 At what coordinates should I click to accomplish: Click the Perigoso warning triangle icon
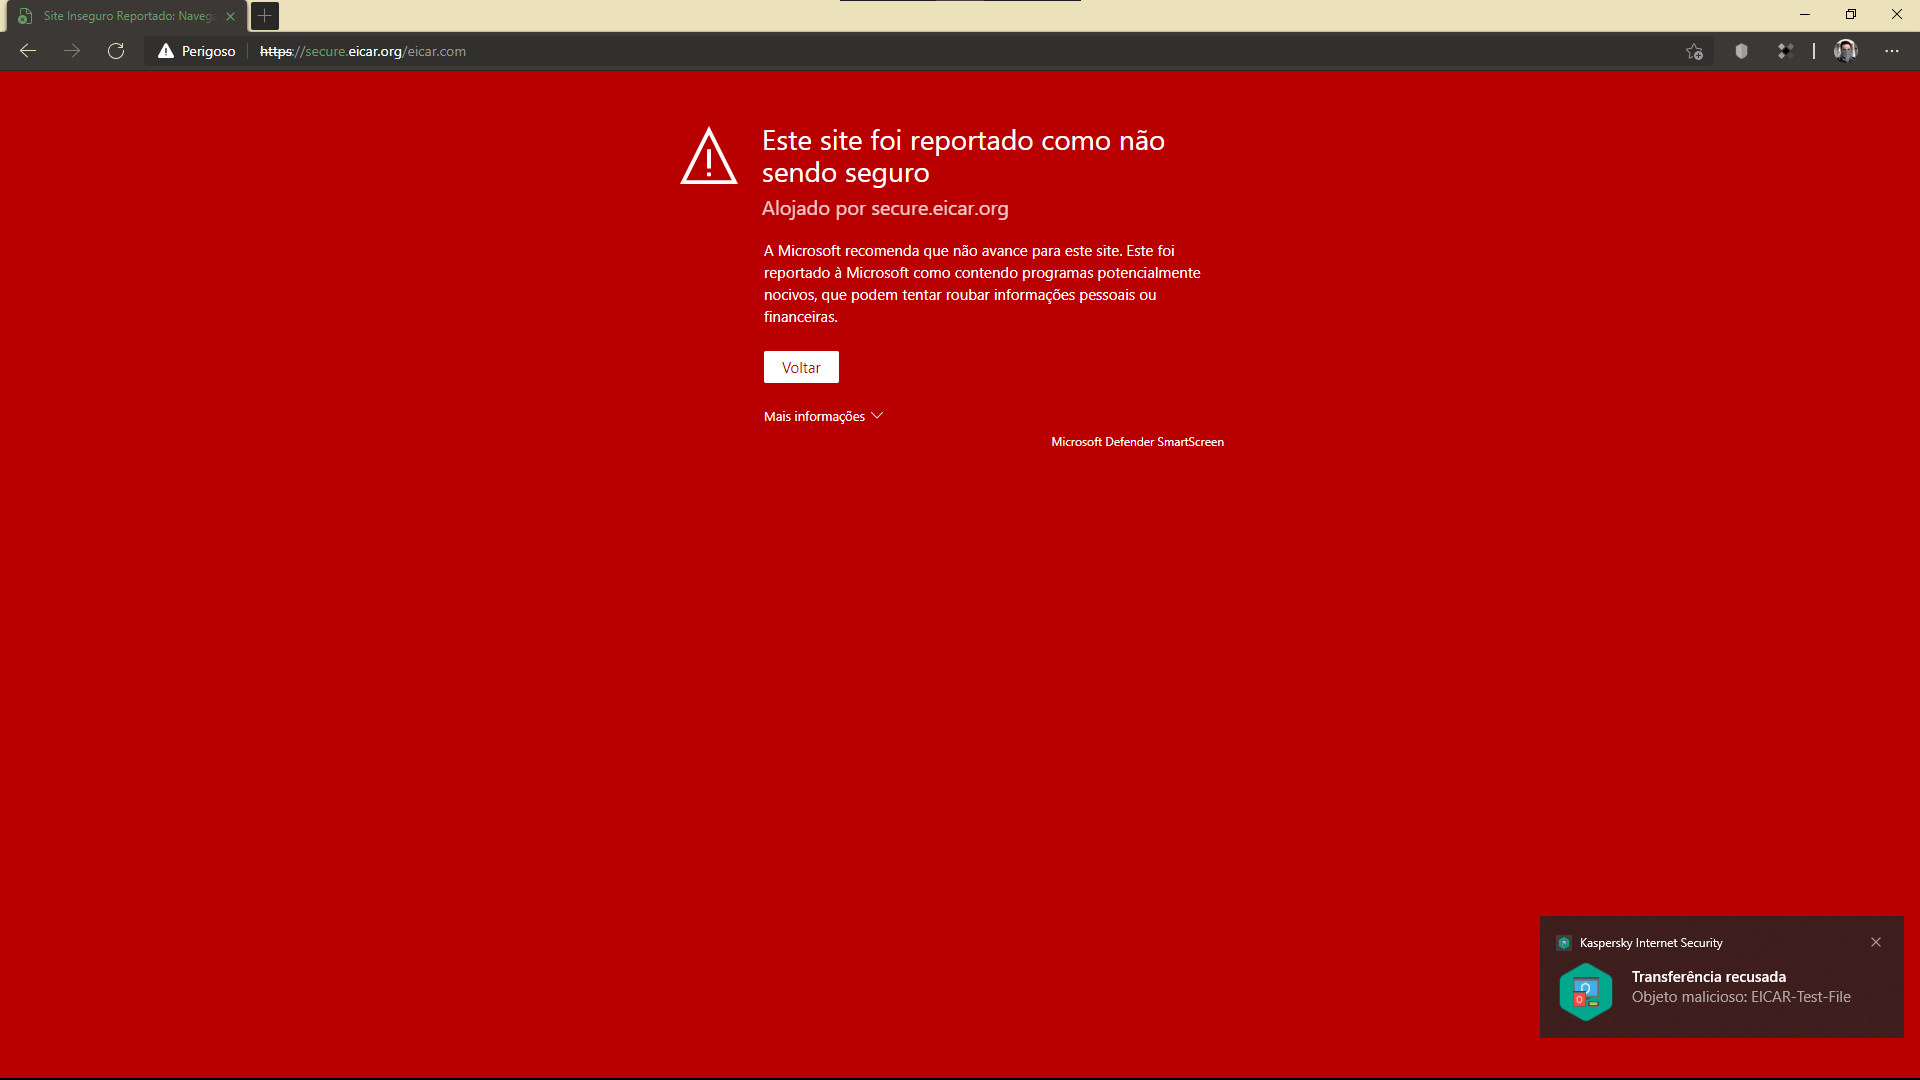(166, 51)
